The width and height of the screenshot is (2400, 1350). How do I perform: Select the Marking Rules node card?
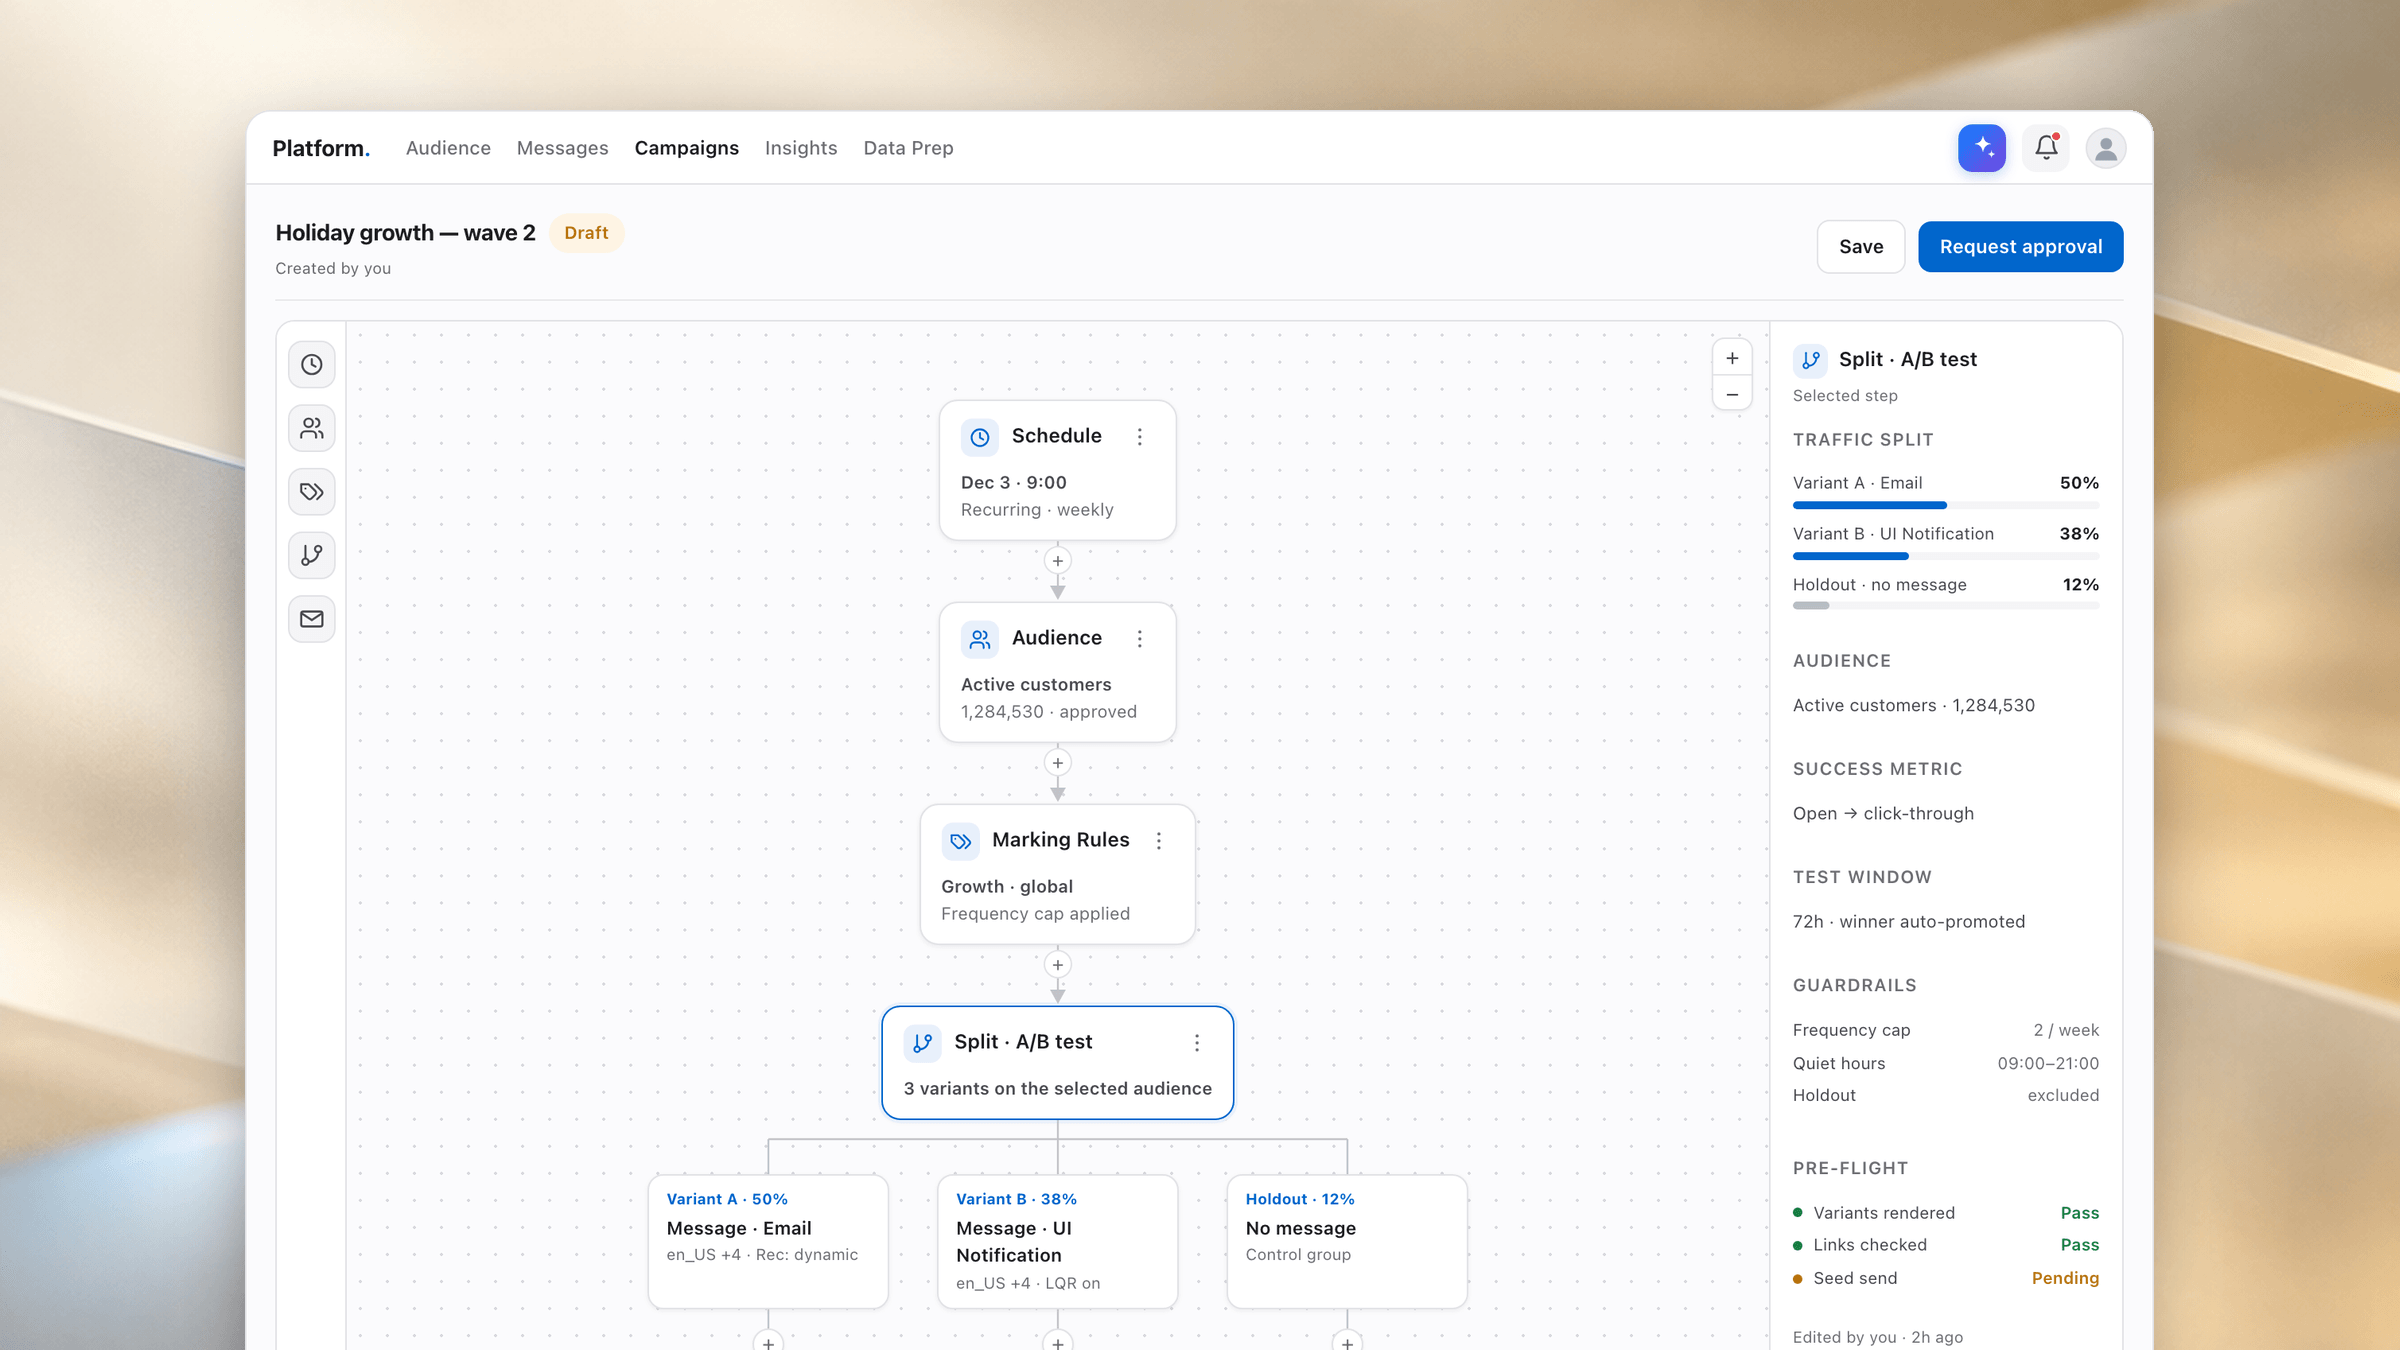(x=1058, y=875)
